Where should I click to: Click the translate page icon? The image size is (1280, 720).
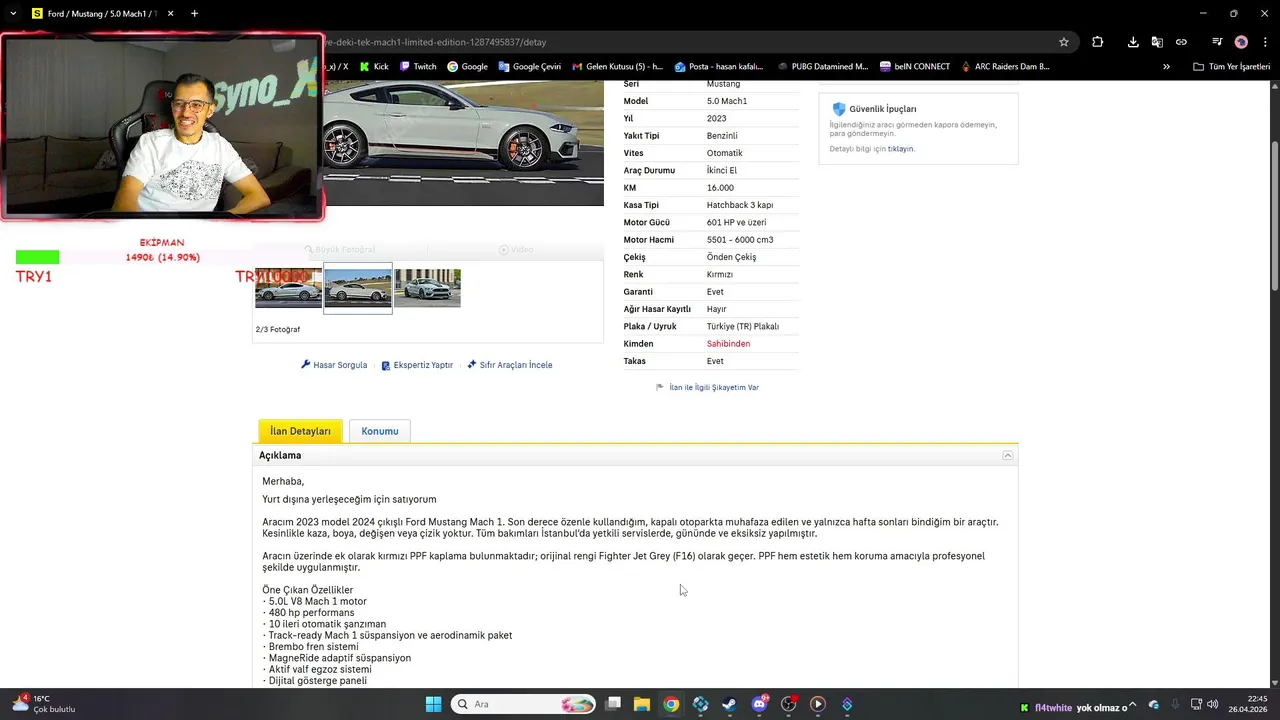[1157, 42]
